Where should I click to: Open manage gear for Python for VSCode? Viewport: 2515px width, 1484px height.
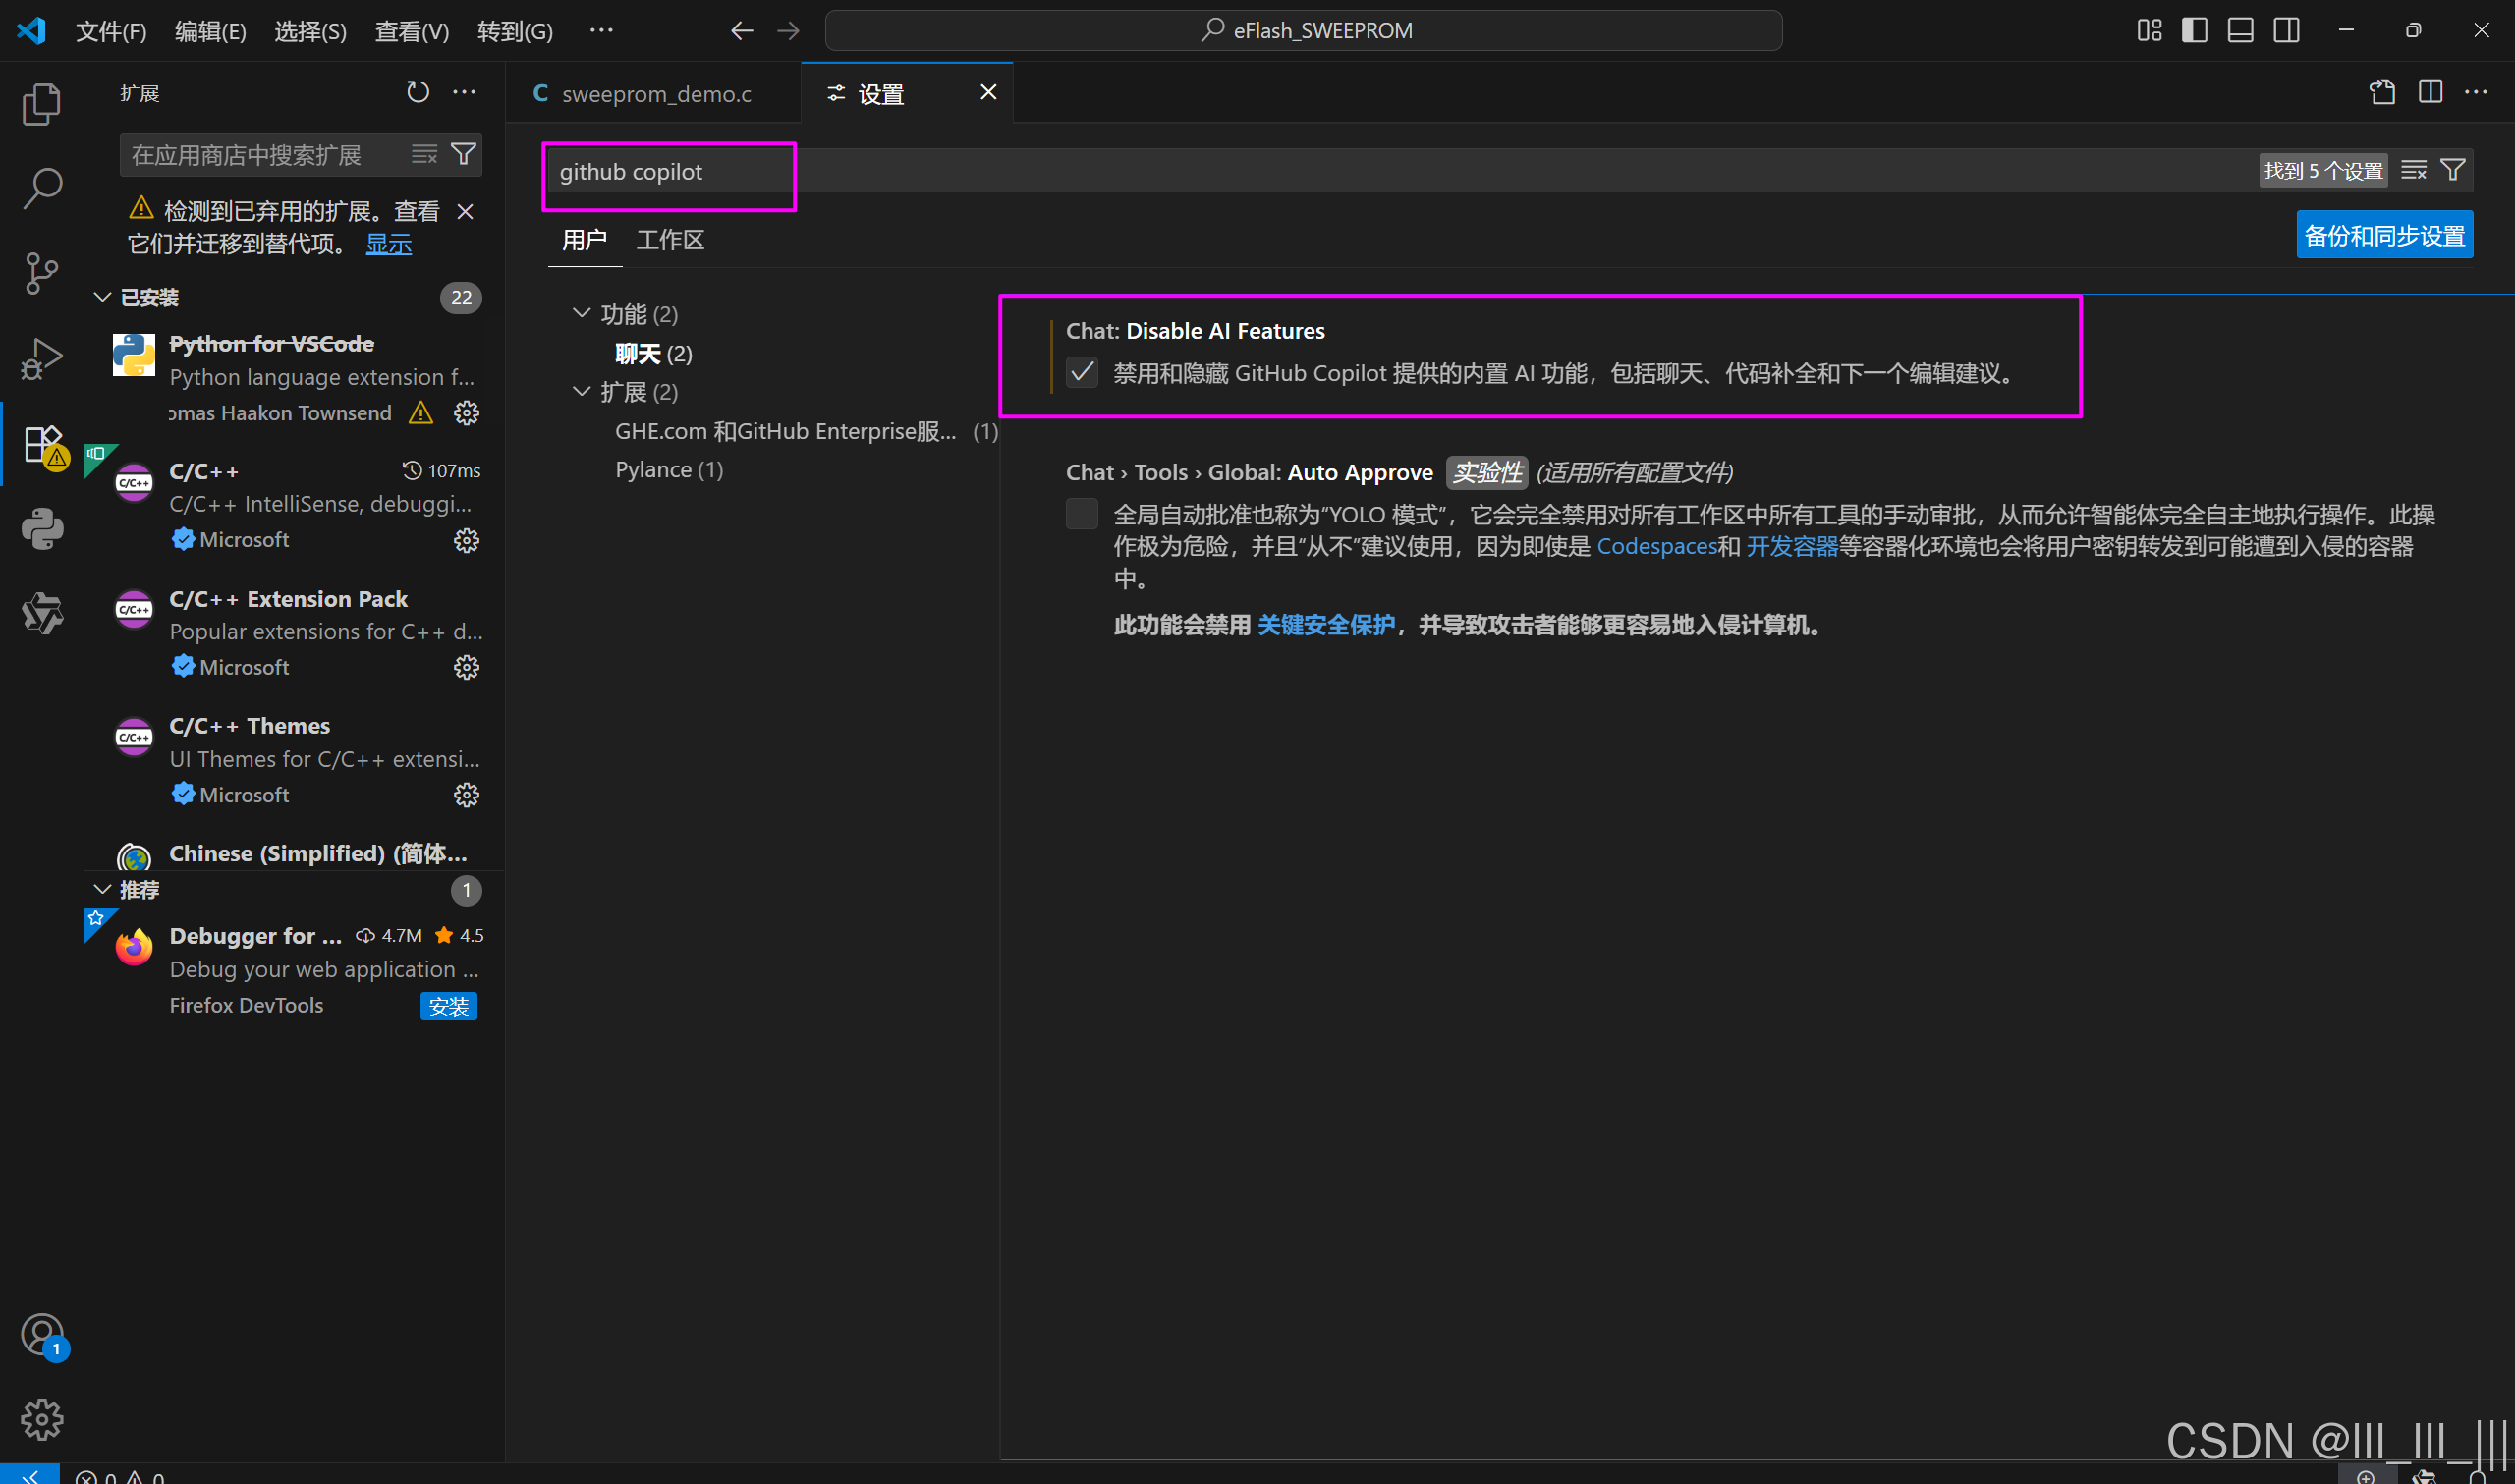click(x=466, y=413)
